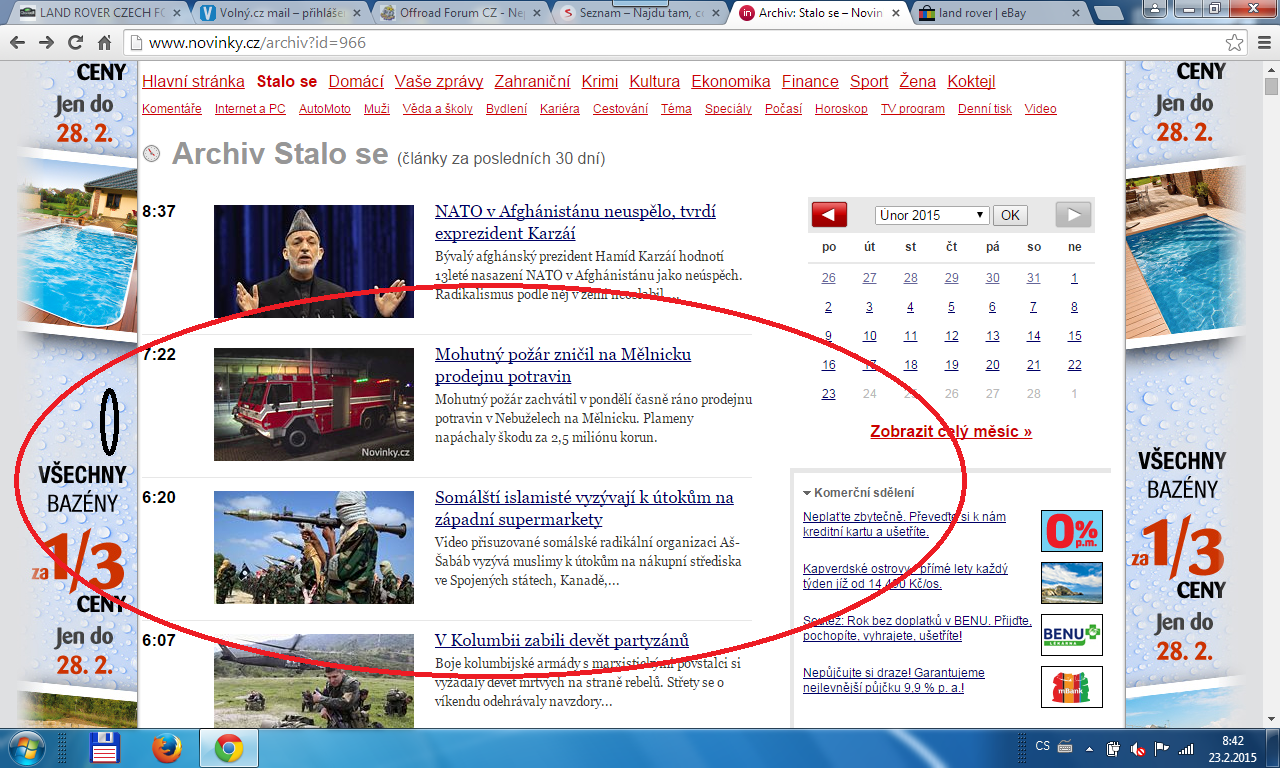Click the fire truck article thumbnail
1280x768 pixels.
coord(314,404)
